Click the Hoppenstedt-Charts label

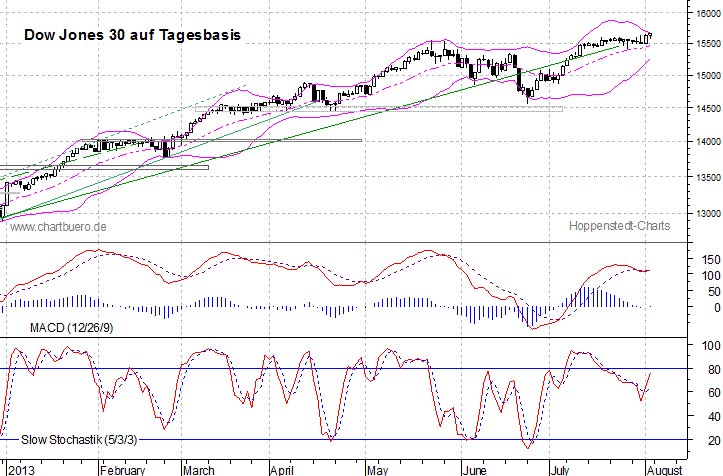(619, 226)
